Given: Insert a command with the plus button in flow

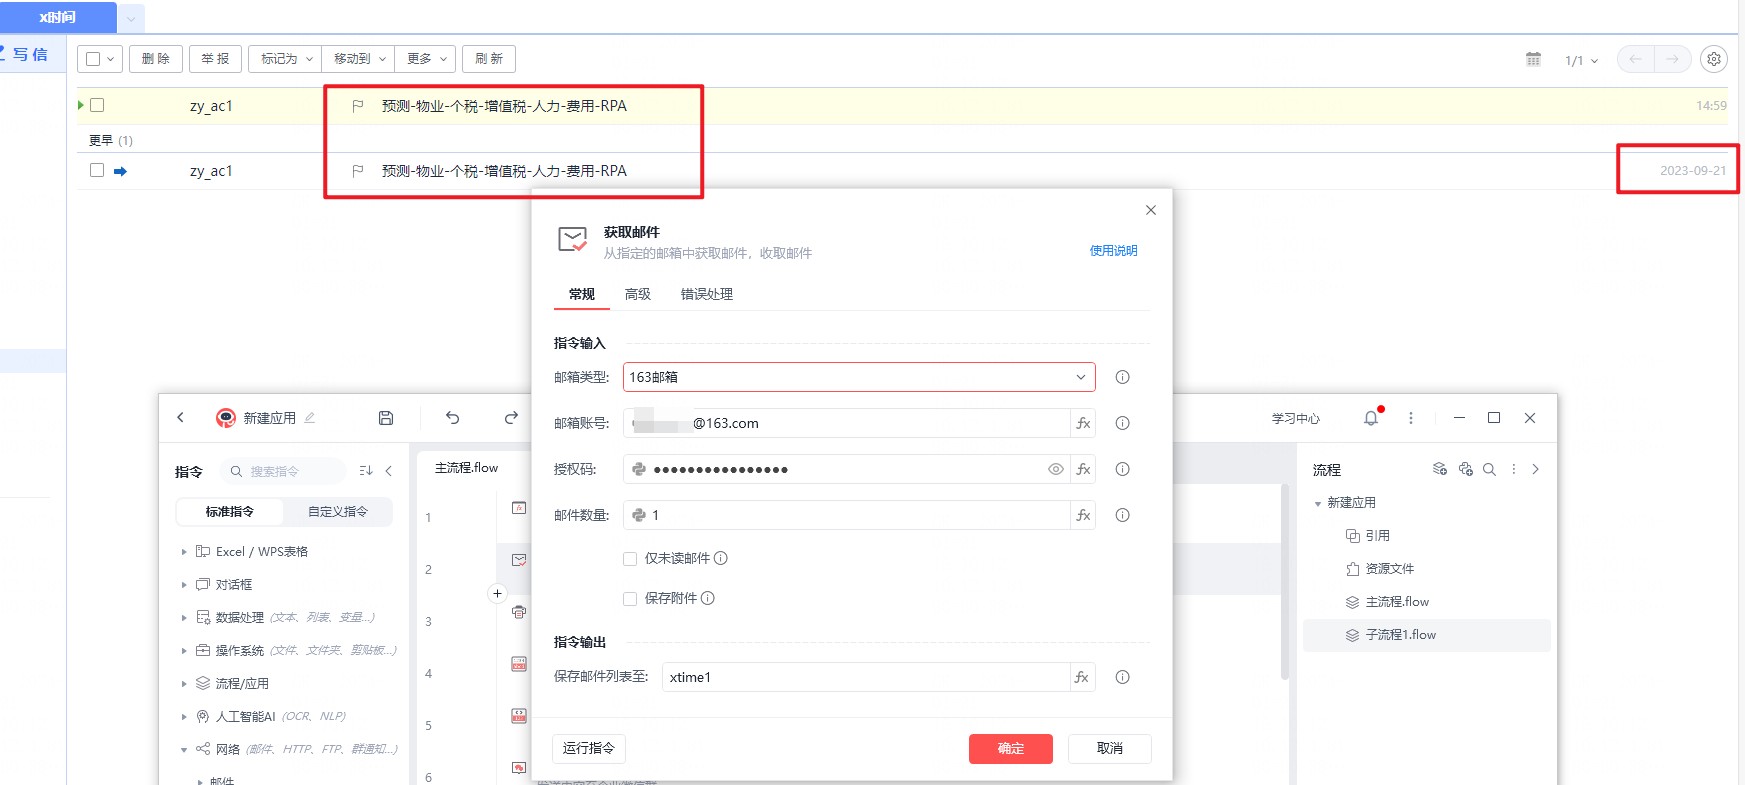Looking at the screenshot, I should coord(497,594).
